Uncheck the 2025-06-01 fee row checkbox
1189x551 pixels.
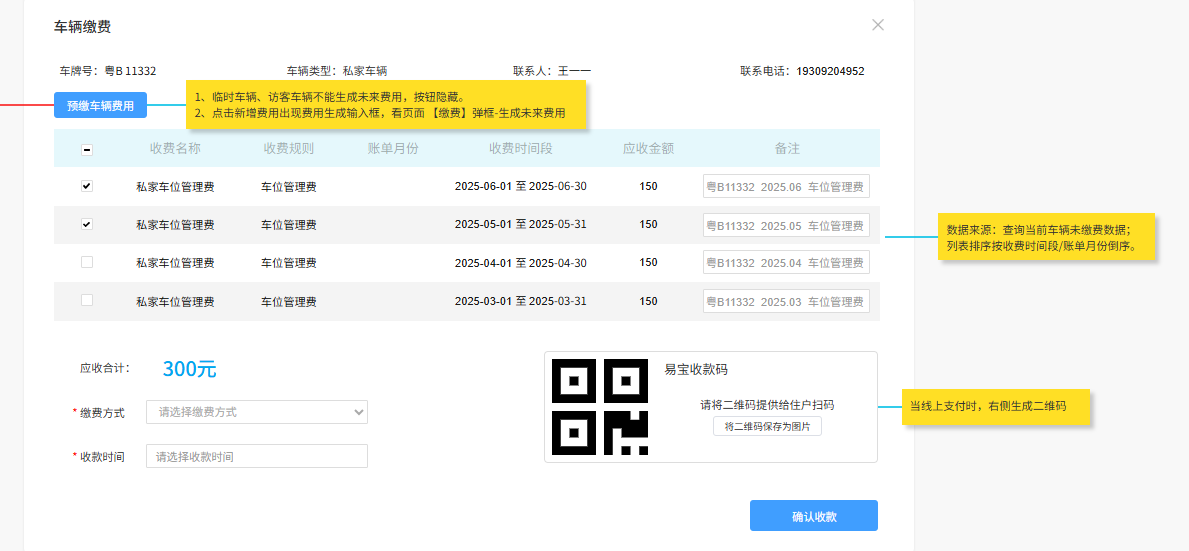point(87,186)
